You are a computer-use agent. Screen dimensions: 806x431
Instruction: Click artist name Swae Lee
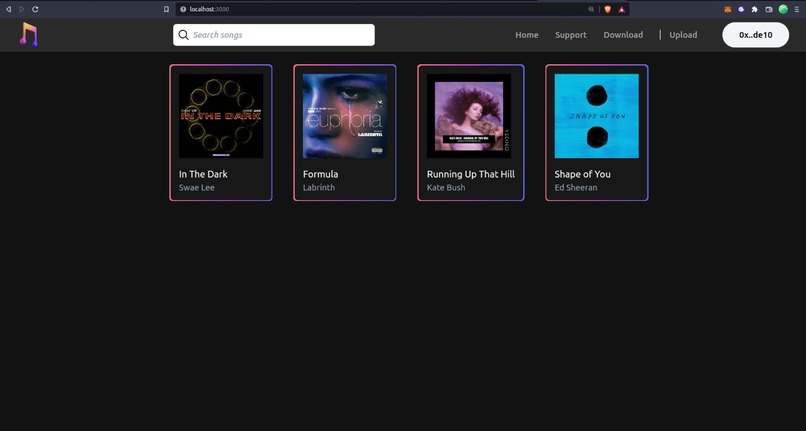click(x=197, y=187)
